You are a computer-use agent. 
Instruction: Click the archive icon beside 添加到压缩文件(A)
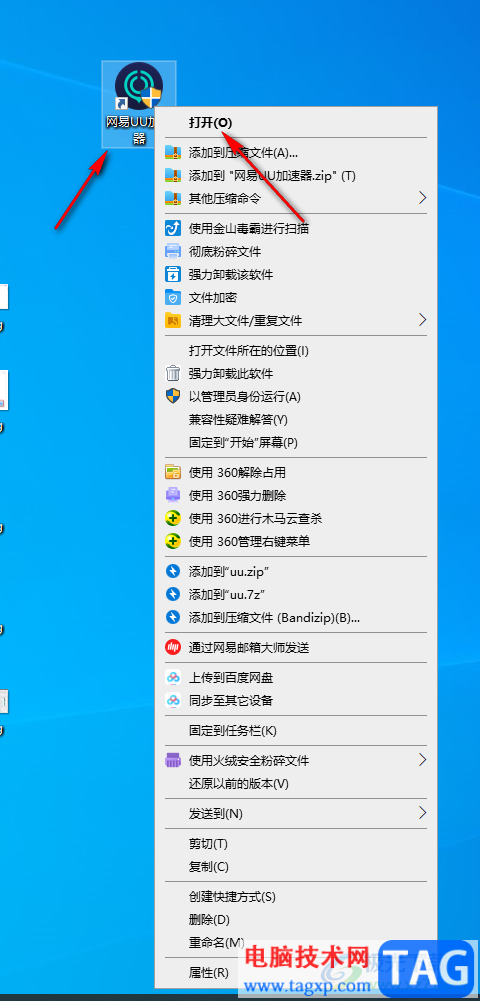tap(173, 153)
